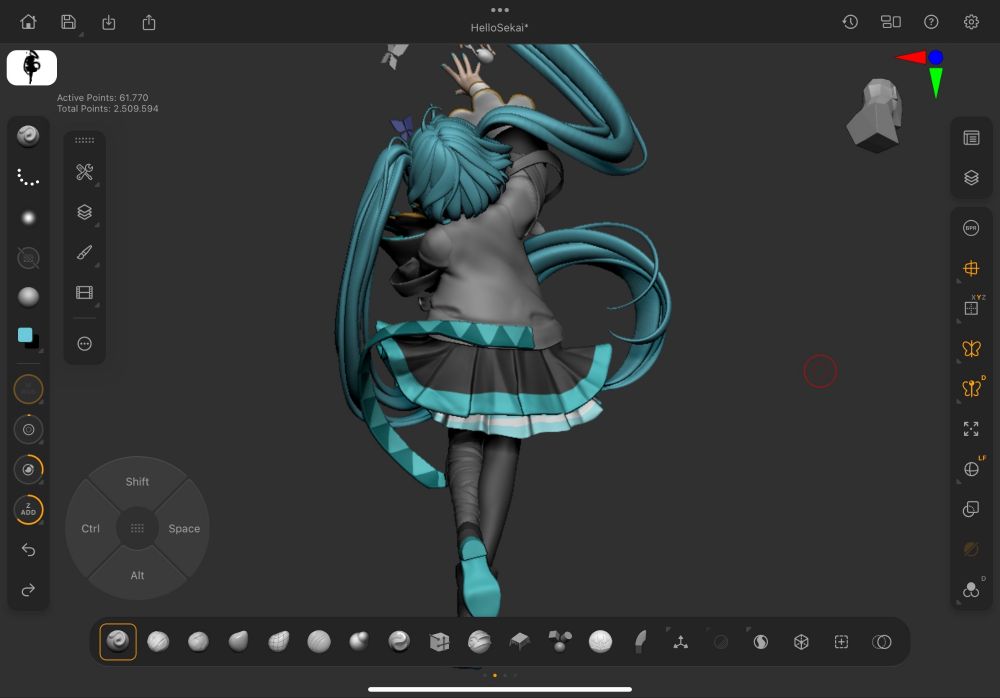Tap the import tray-arrow icon
This screenshot has height=698, width=1000.
(x=108, y=22)
